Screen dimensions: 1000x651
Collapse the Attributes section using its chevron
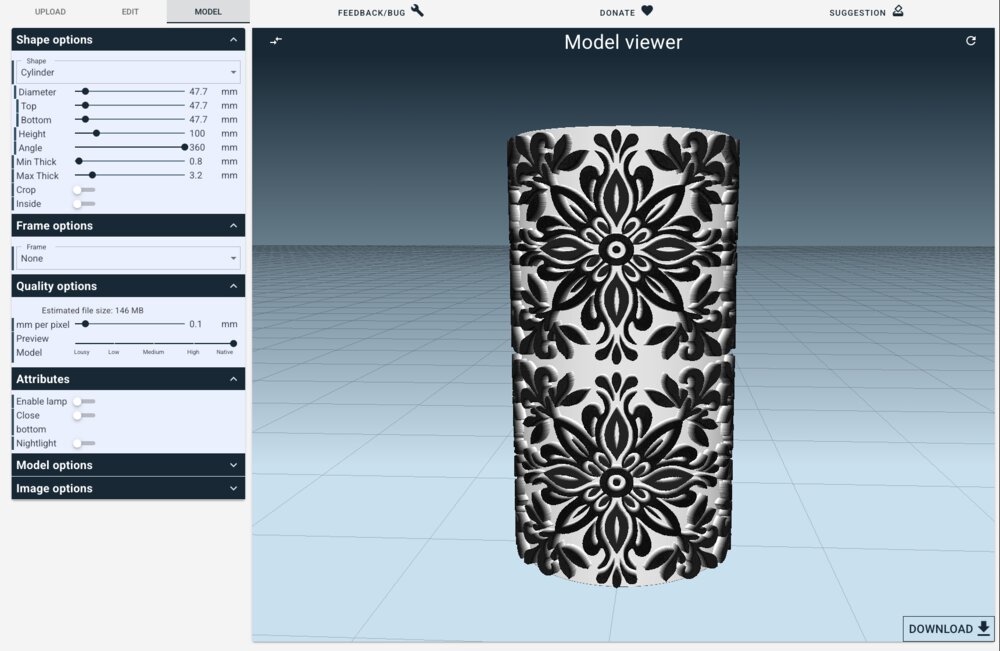point(233,379)
